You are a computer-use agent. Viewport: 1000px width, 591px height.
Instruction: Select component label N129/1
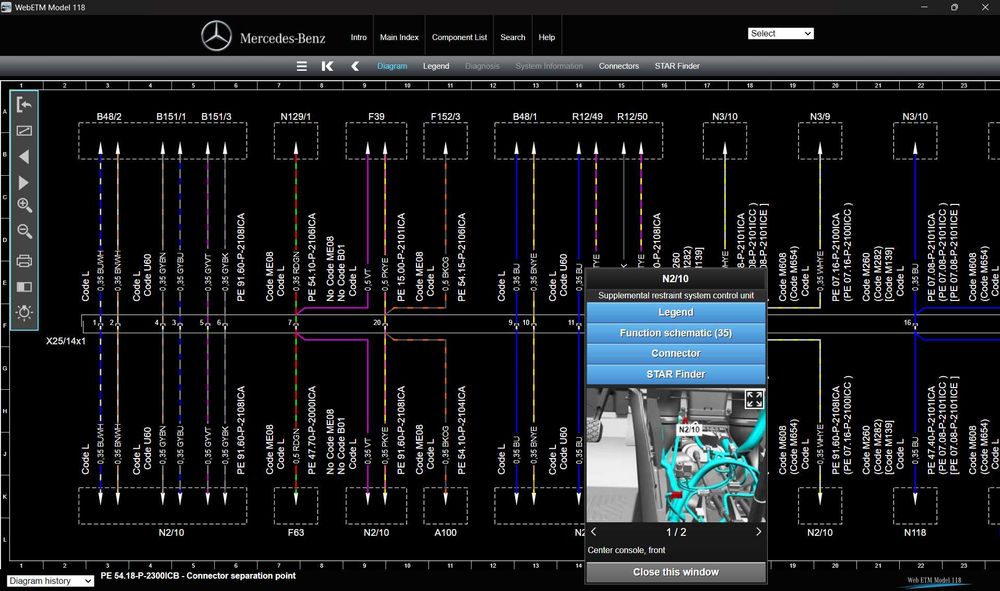(x=296, y=117)
